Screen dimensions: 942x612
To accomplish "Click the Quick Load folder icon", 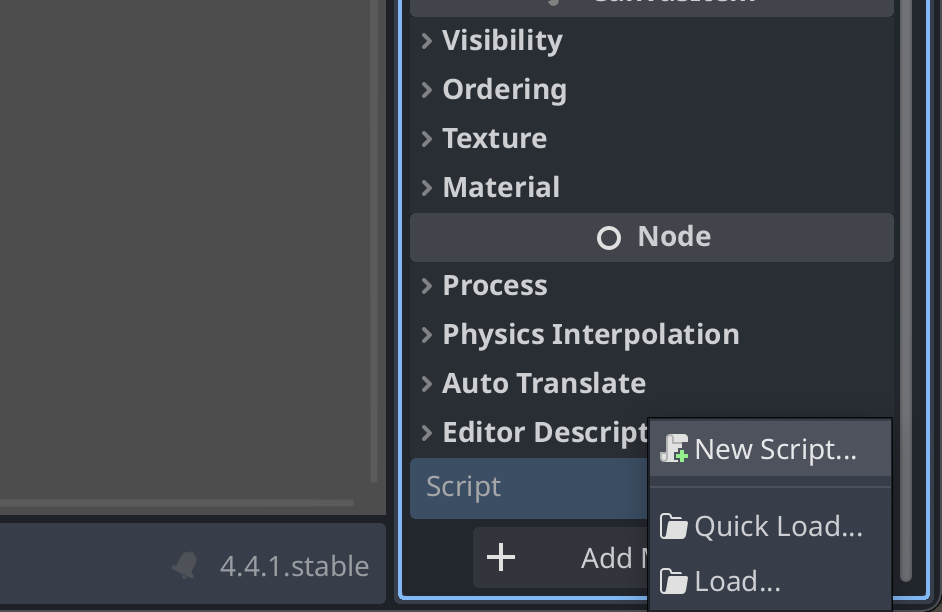I will (x=673, y=527).
